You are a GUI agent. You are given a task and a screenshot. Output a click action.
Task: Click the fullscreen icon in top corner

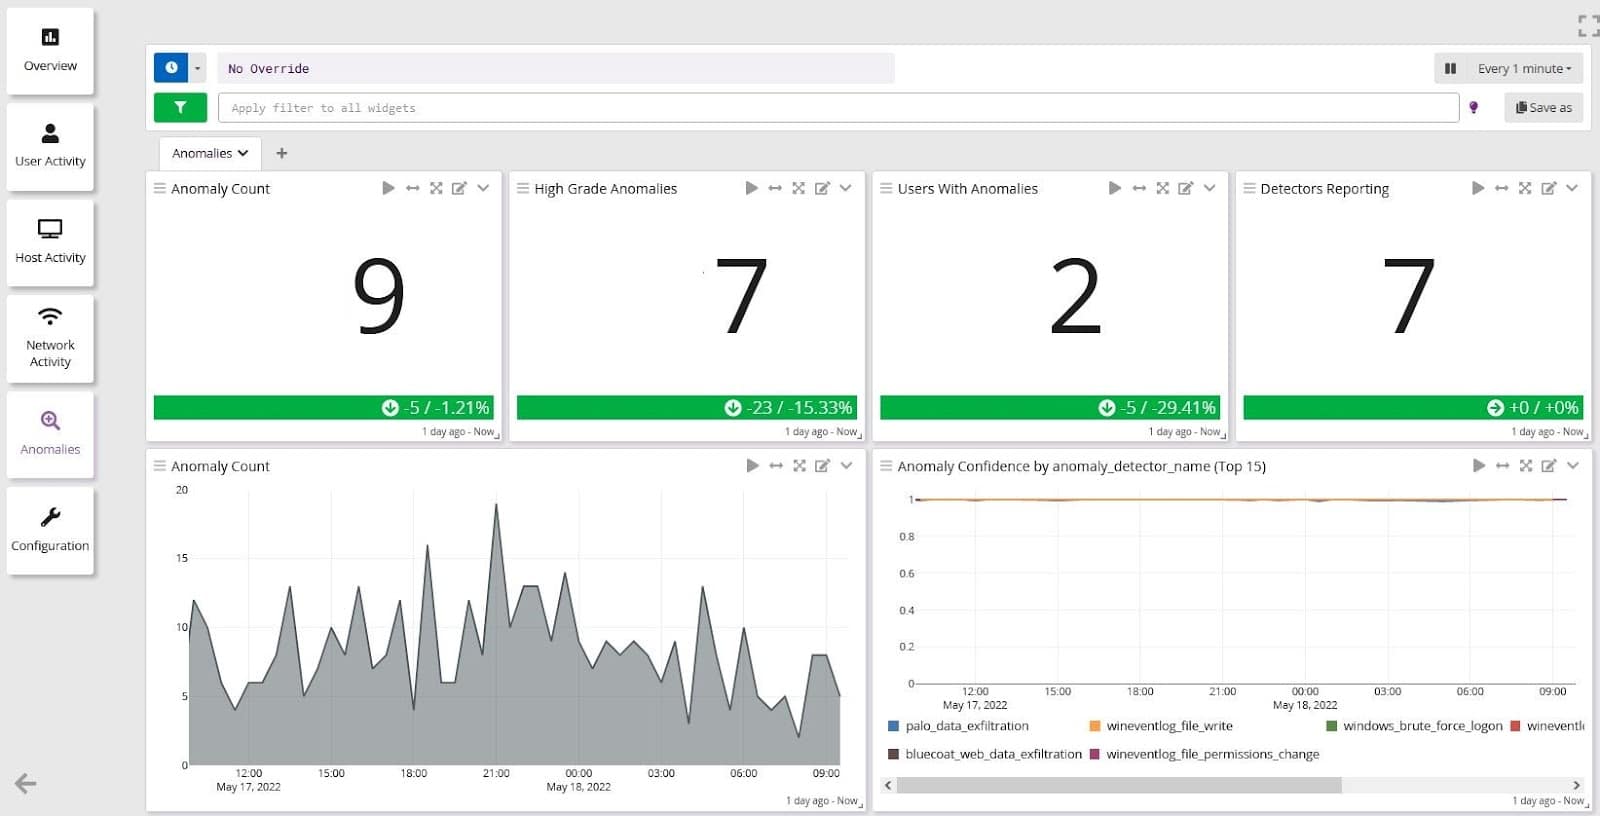(x=1587, y=25)
